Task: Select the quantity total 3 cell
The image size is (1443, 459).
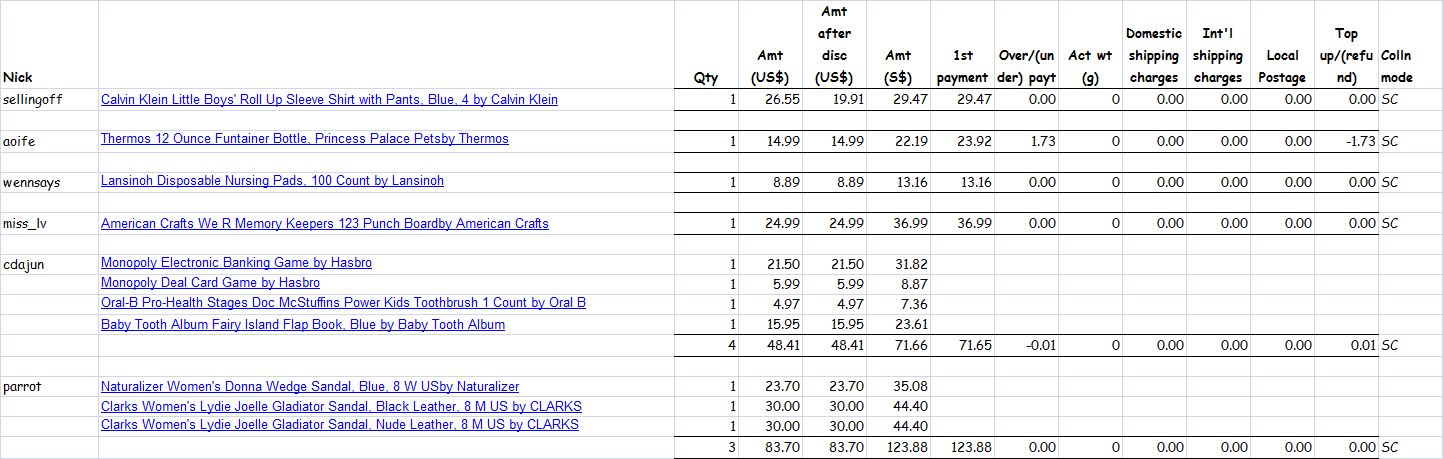Action: (706, 447)
